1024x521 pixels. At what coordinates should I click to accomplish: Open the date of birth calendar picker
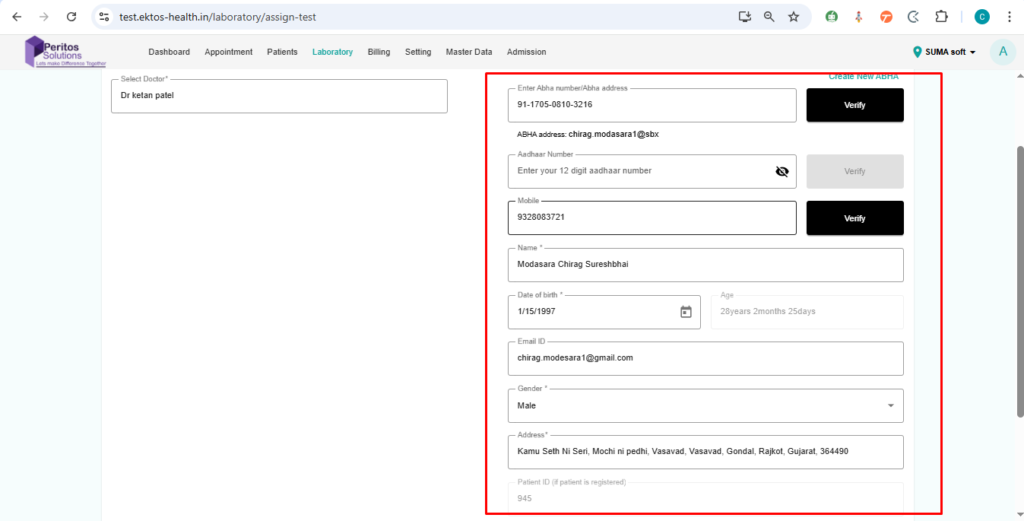coord(686,312)
